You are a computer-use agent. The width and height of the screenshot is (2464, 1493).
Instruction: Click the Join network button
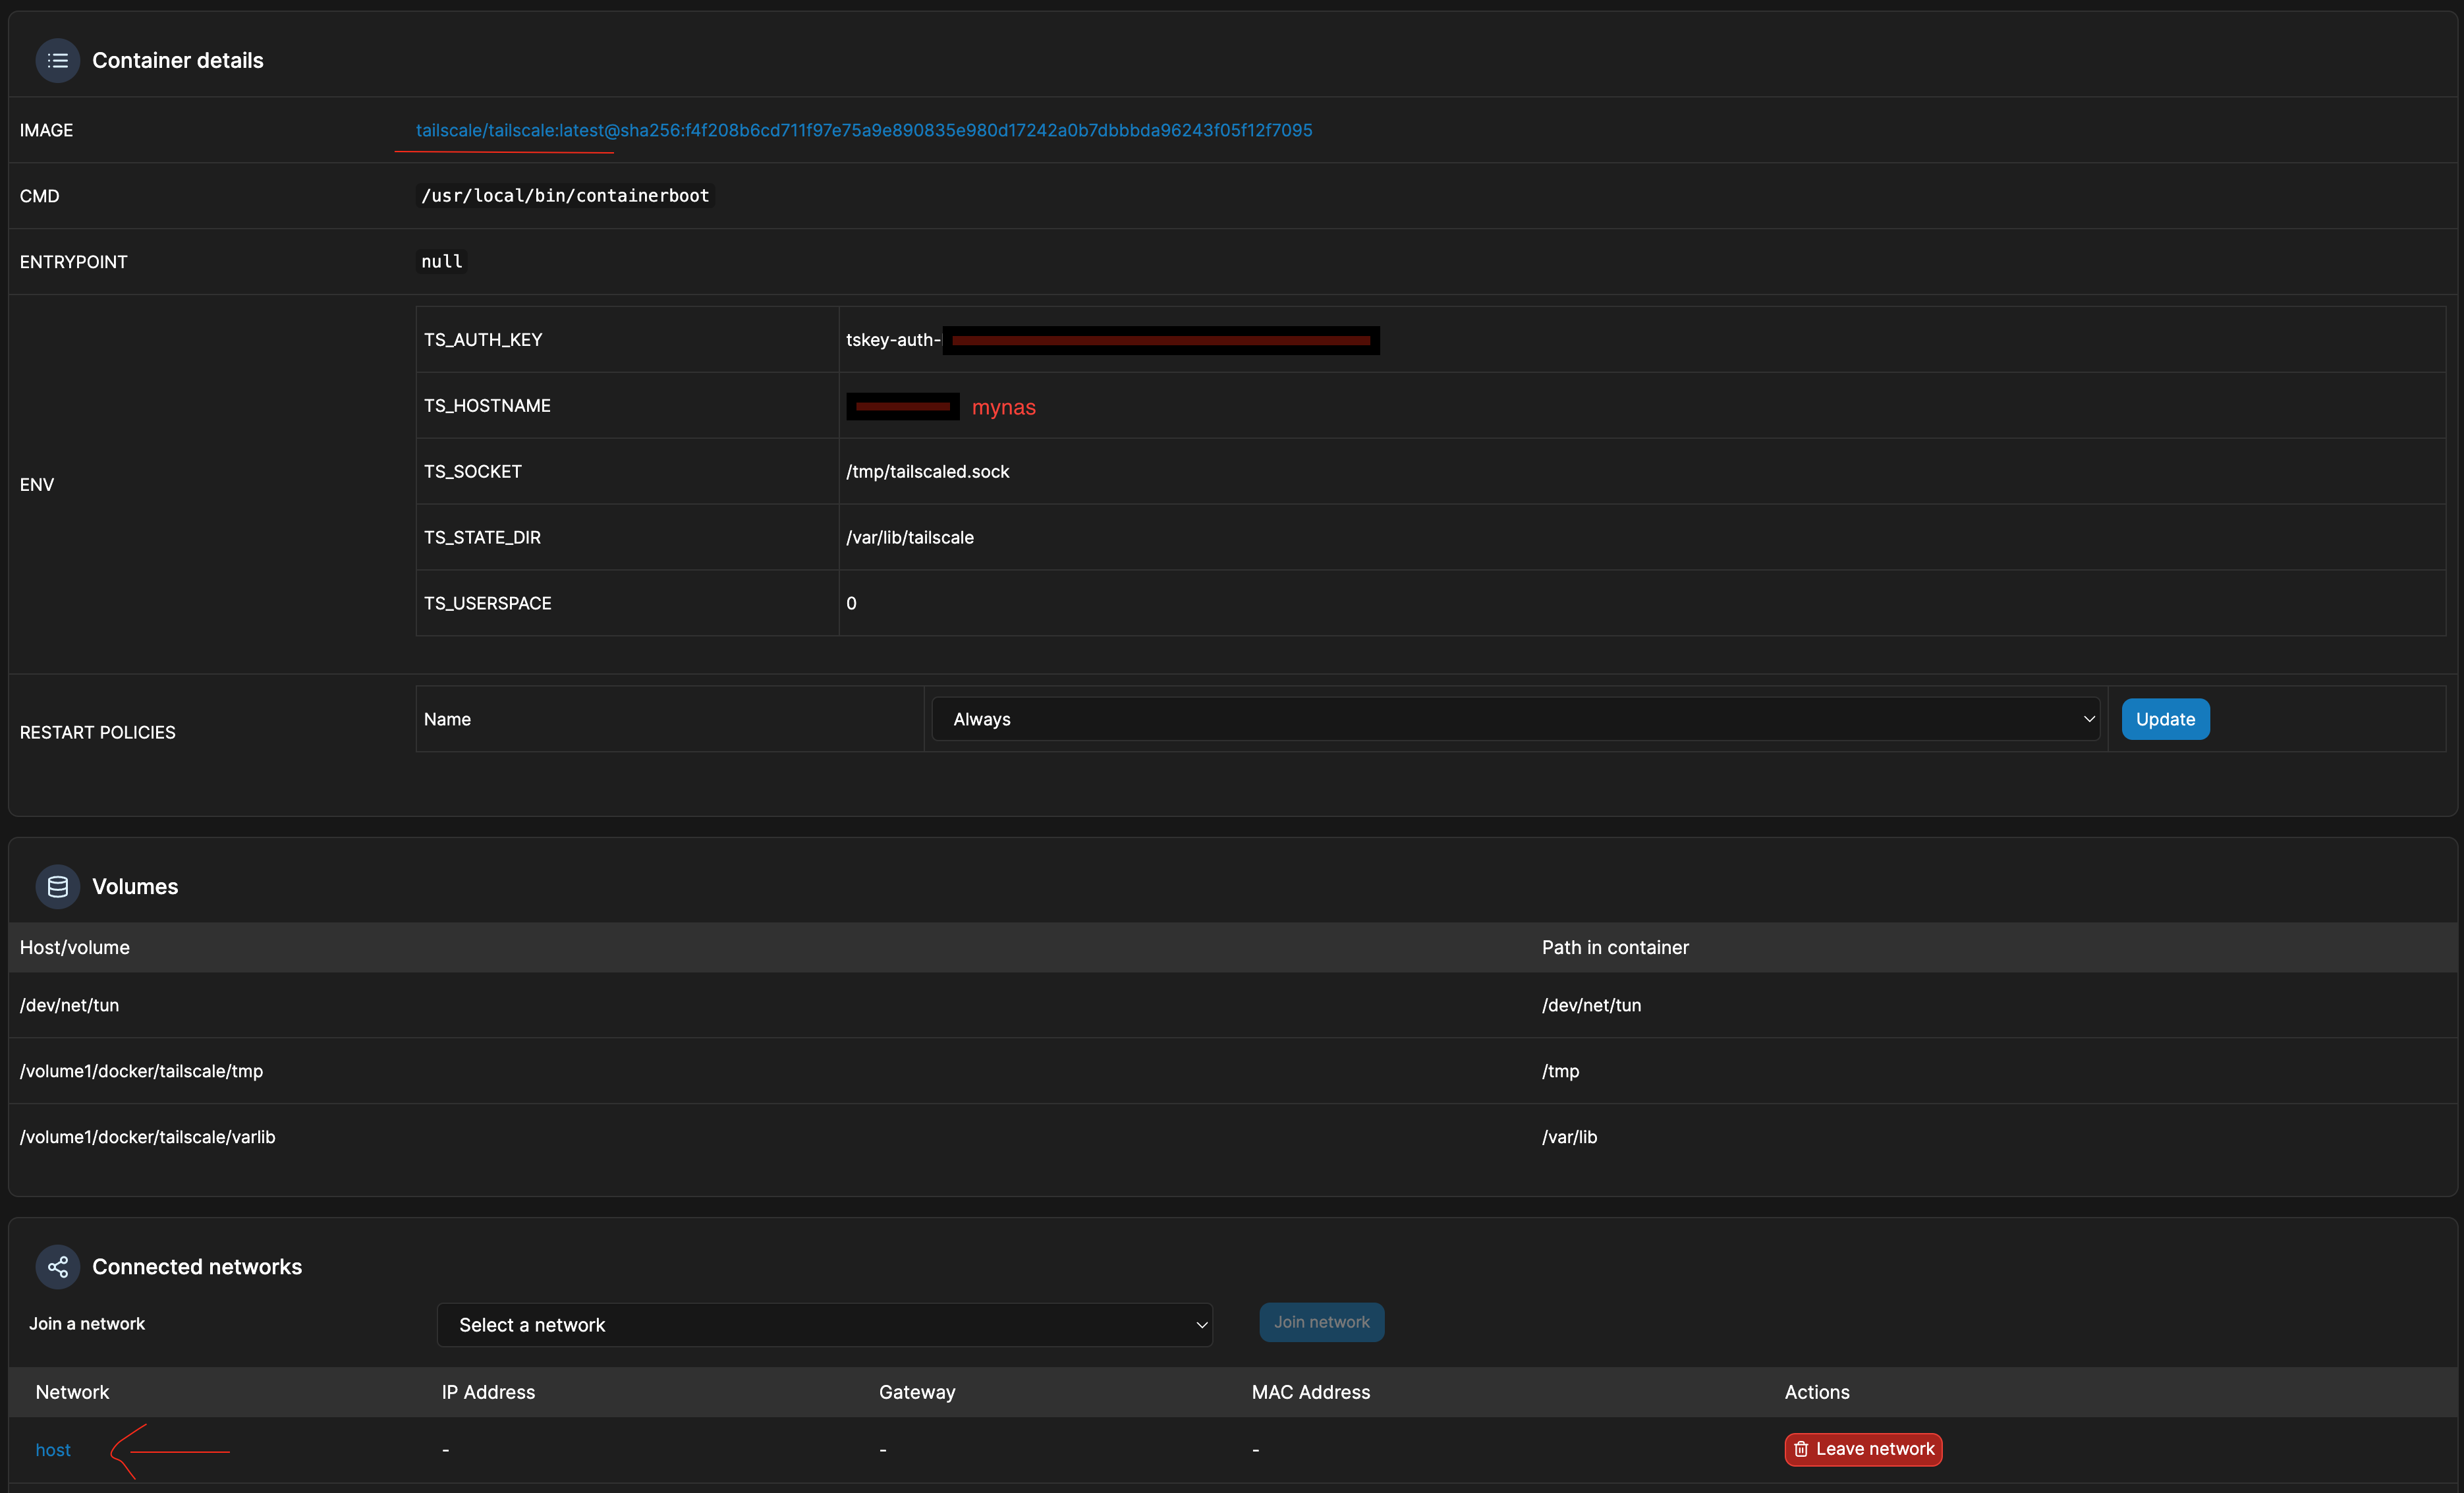point(1321,1322)
